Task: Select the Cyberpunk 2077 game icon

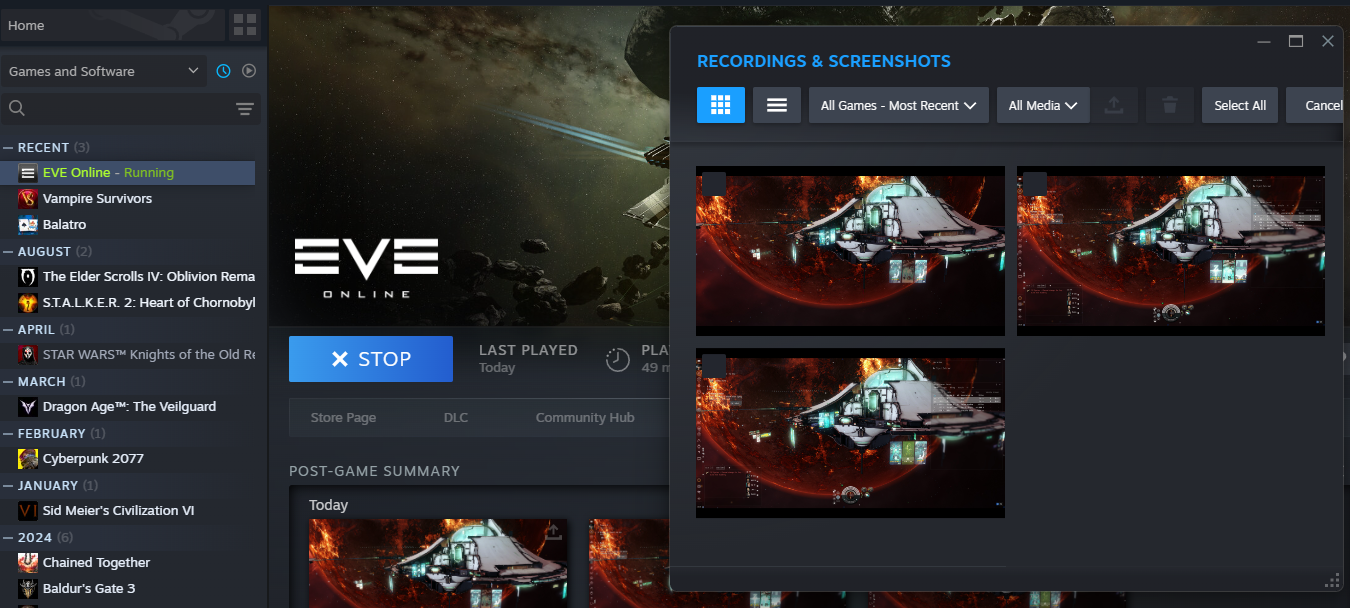Action: coord(28,459)
